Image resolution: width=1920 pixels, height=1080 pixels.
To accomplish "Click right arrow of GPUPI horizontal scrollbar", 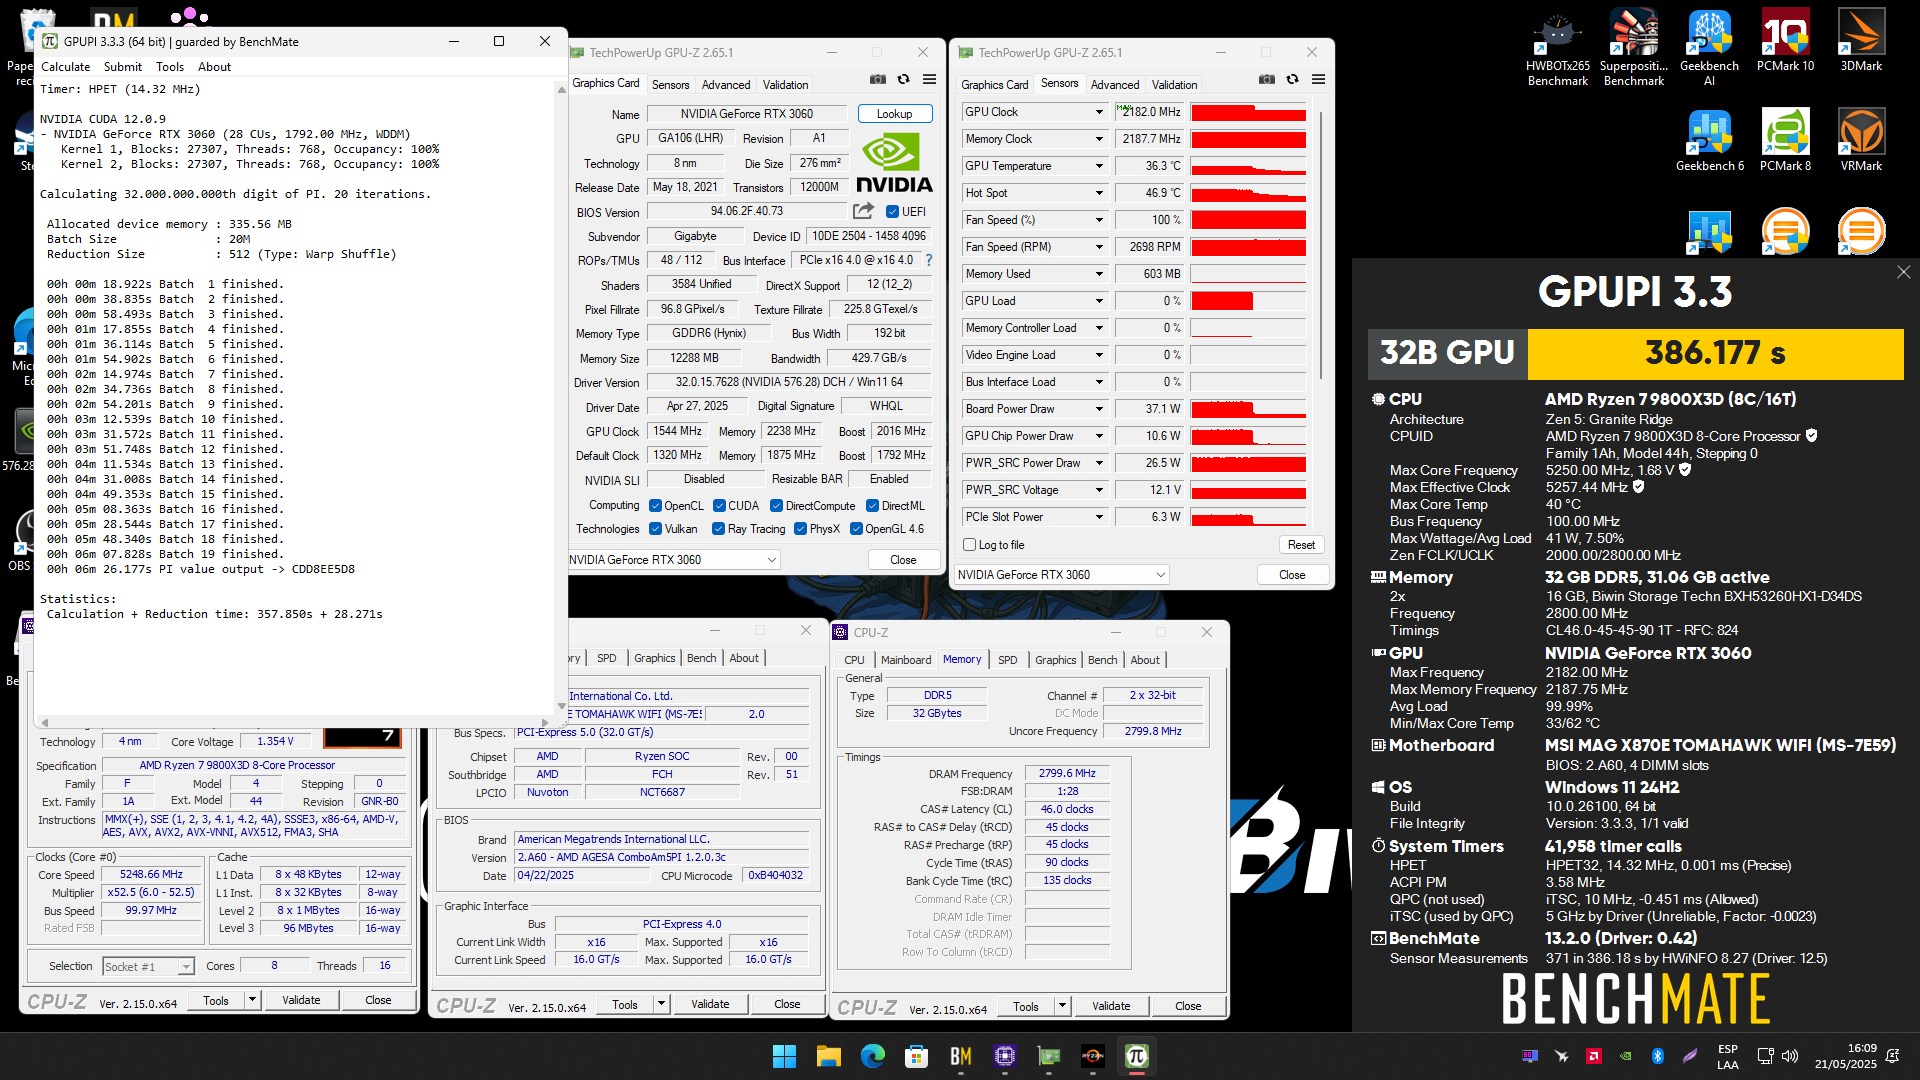I will click(x=544, y=722).
